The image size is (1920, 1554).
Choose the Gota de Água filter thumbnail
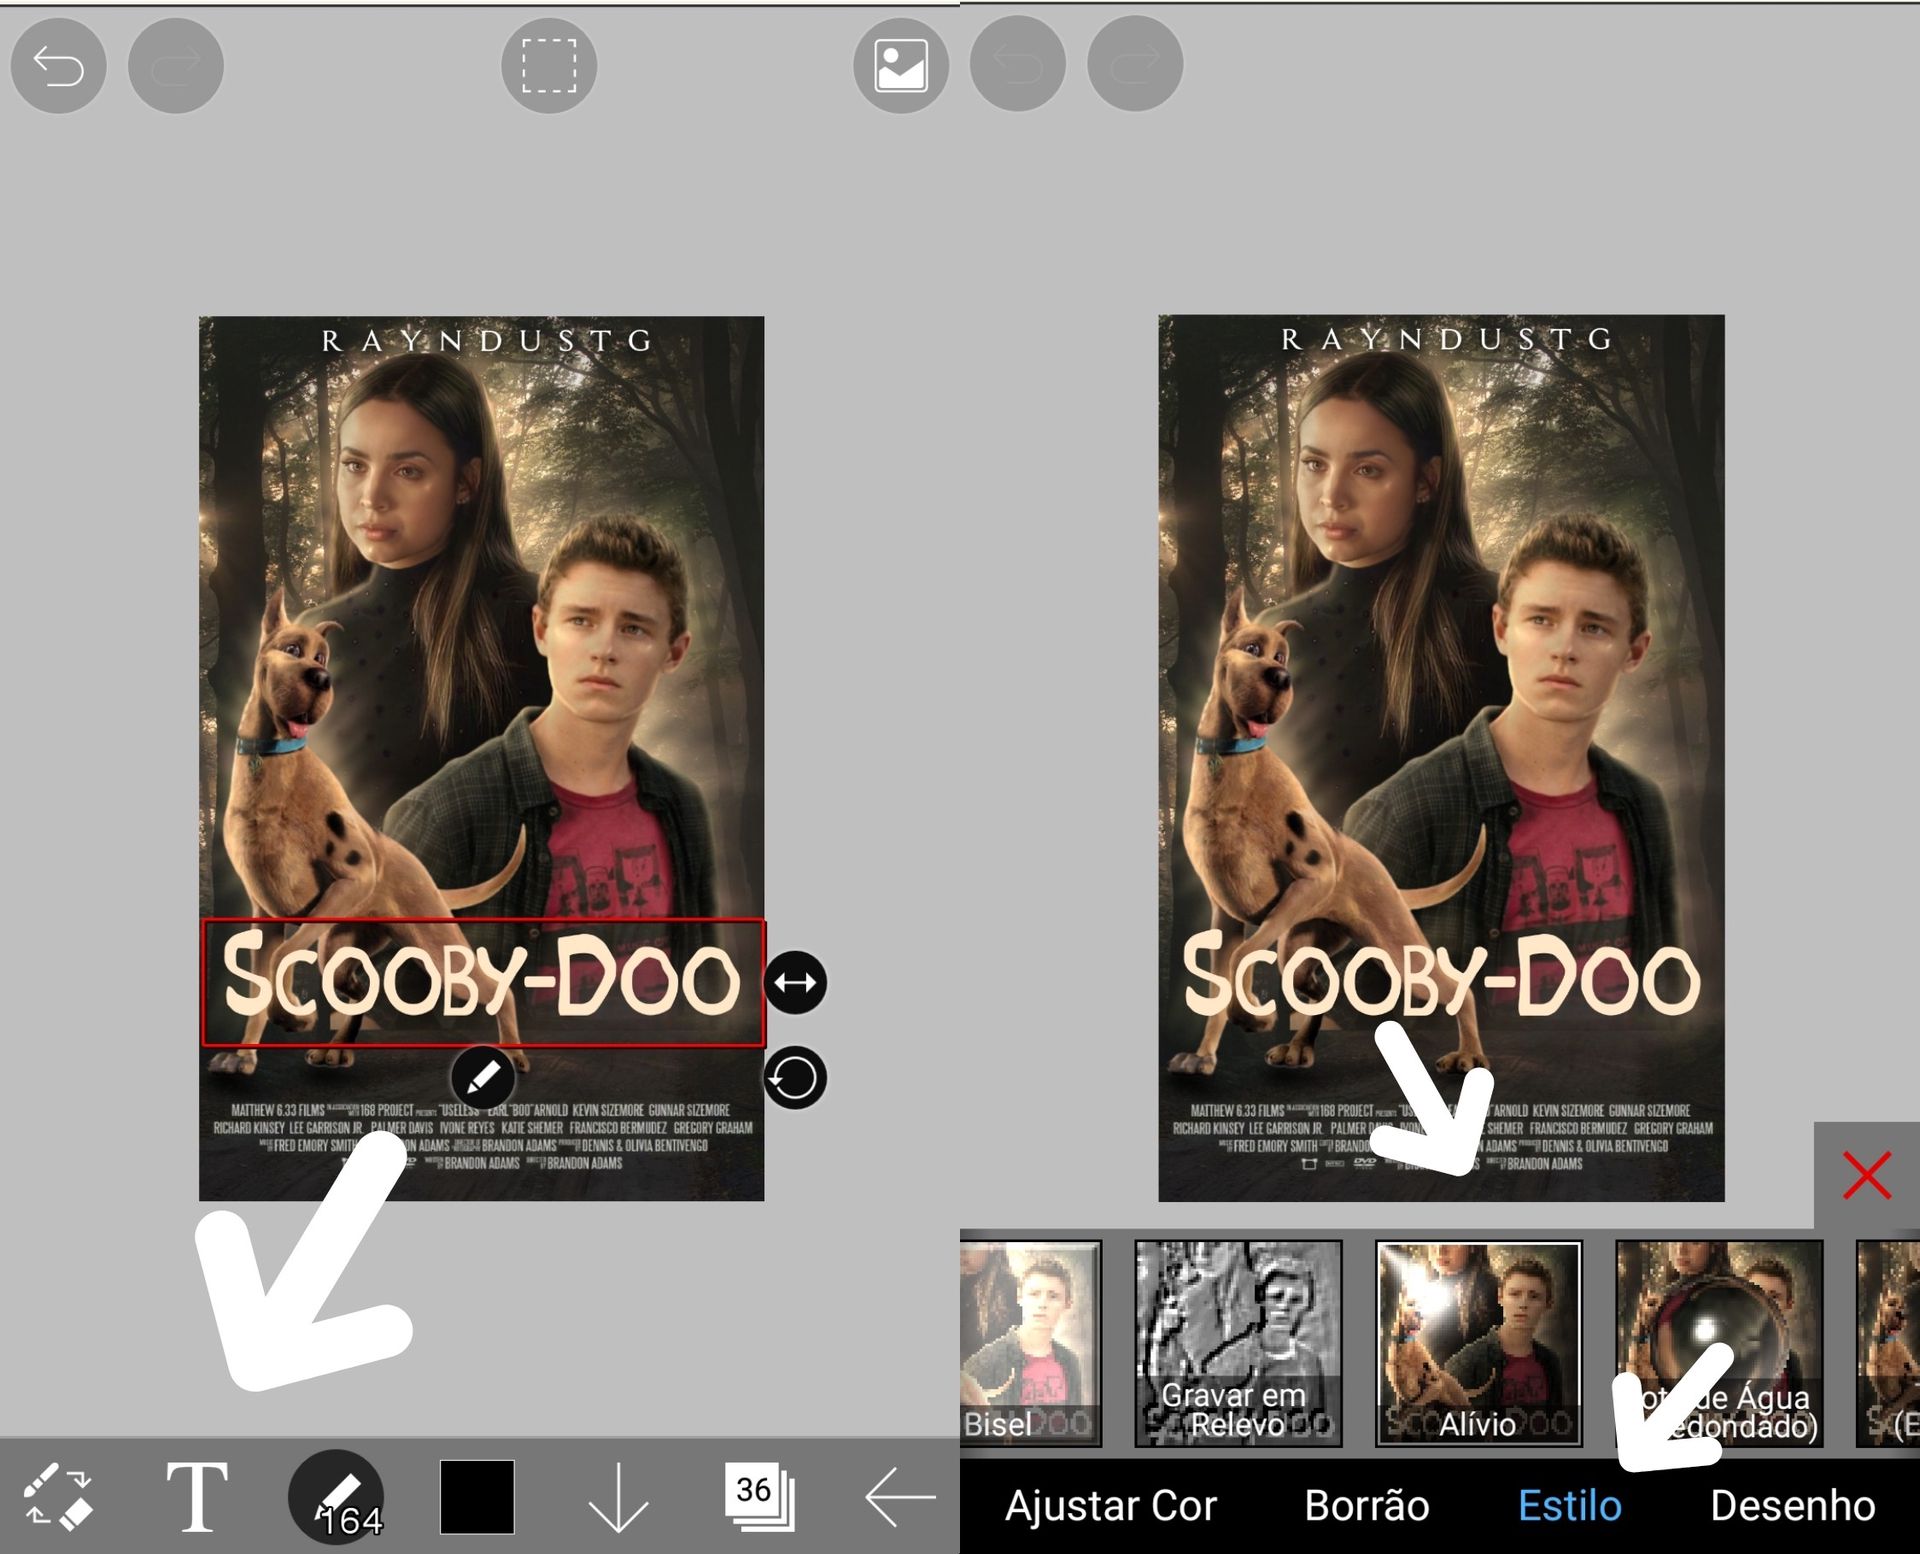pos(1719,1343)
